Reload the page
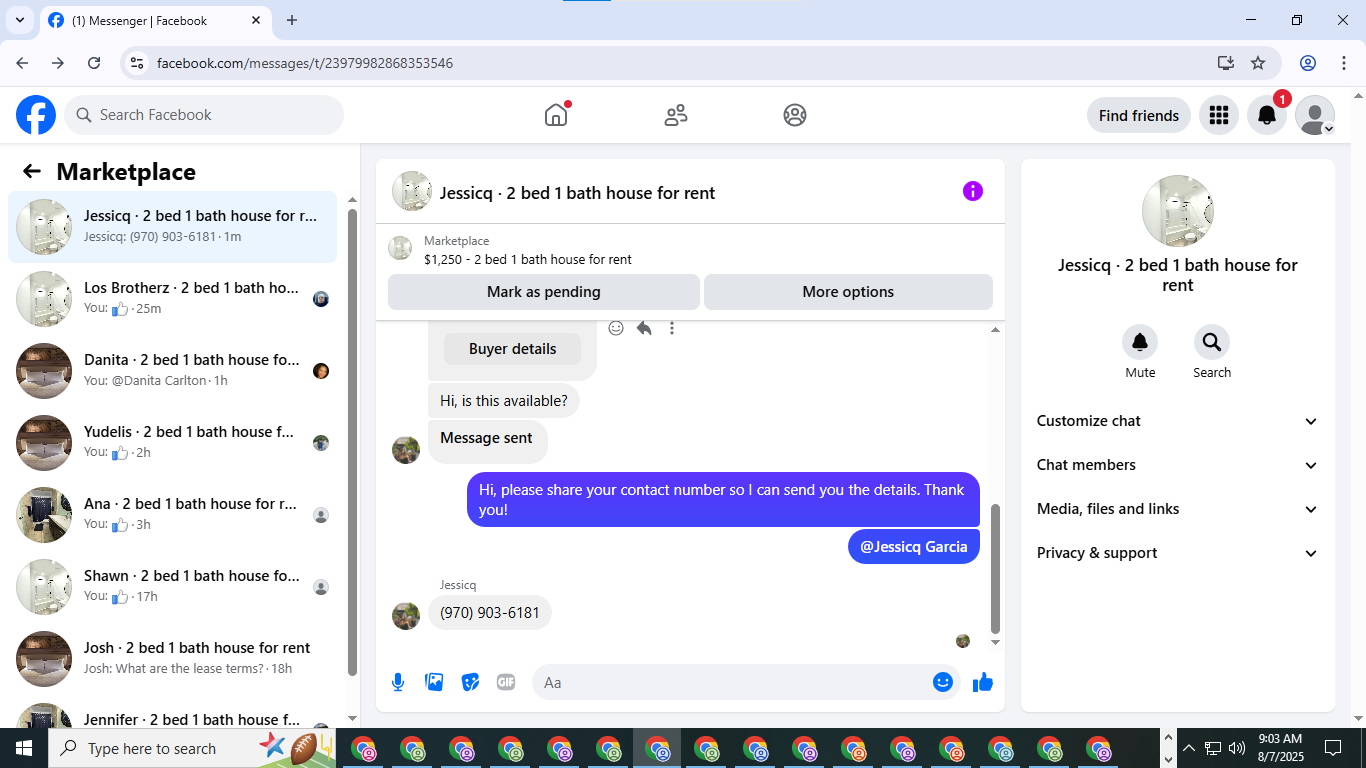This screenshot has width=1366, height=768. tap(94, 63)
